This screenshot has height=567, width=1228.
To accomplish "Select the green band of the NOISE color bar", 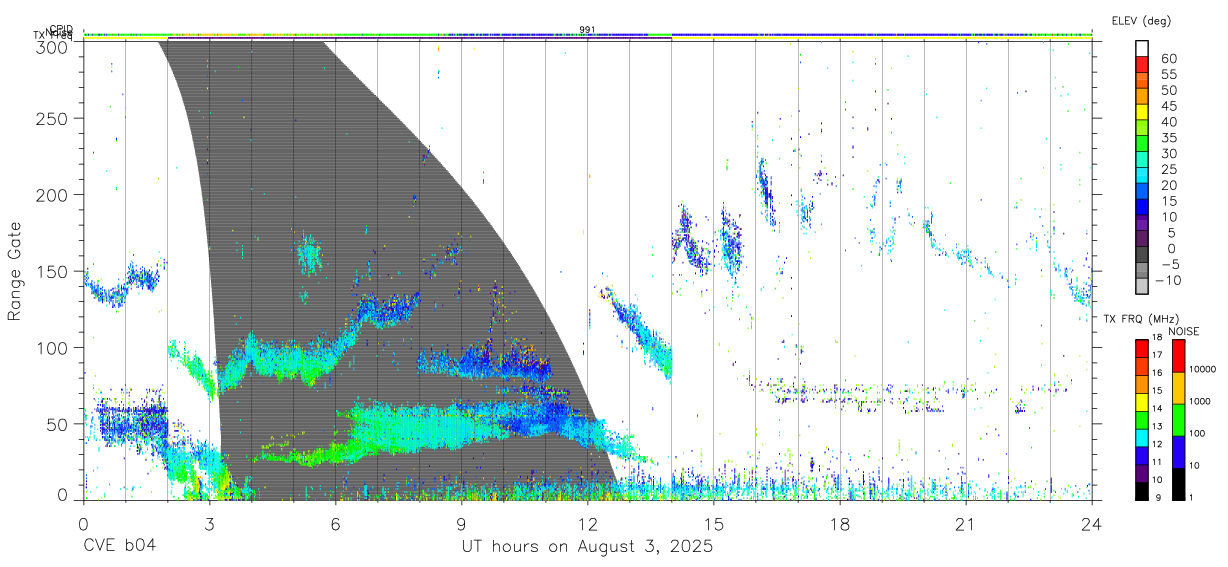I will tap(1179, 420).
